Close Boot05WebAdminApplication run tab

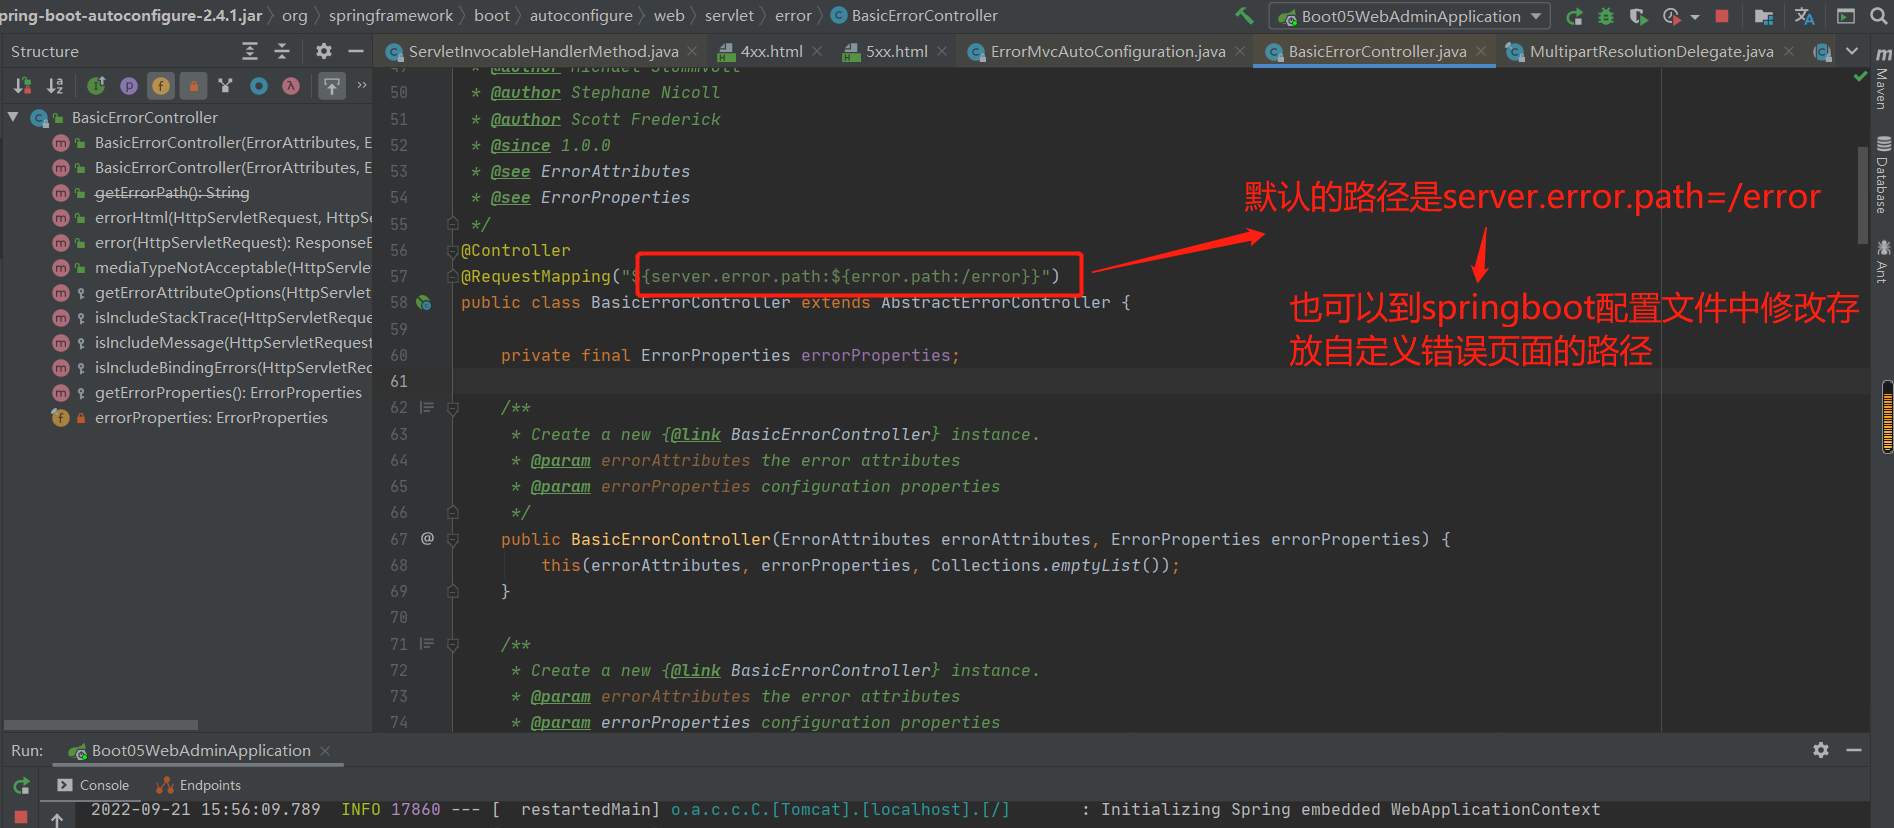coord(325,750)
